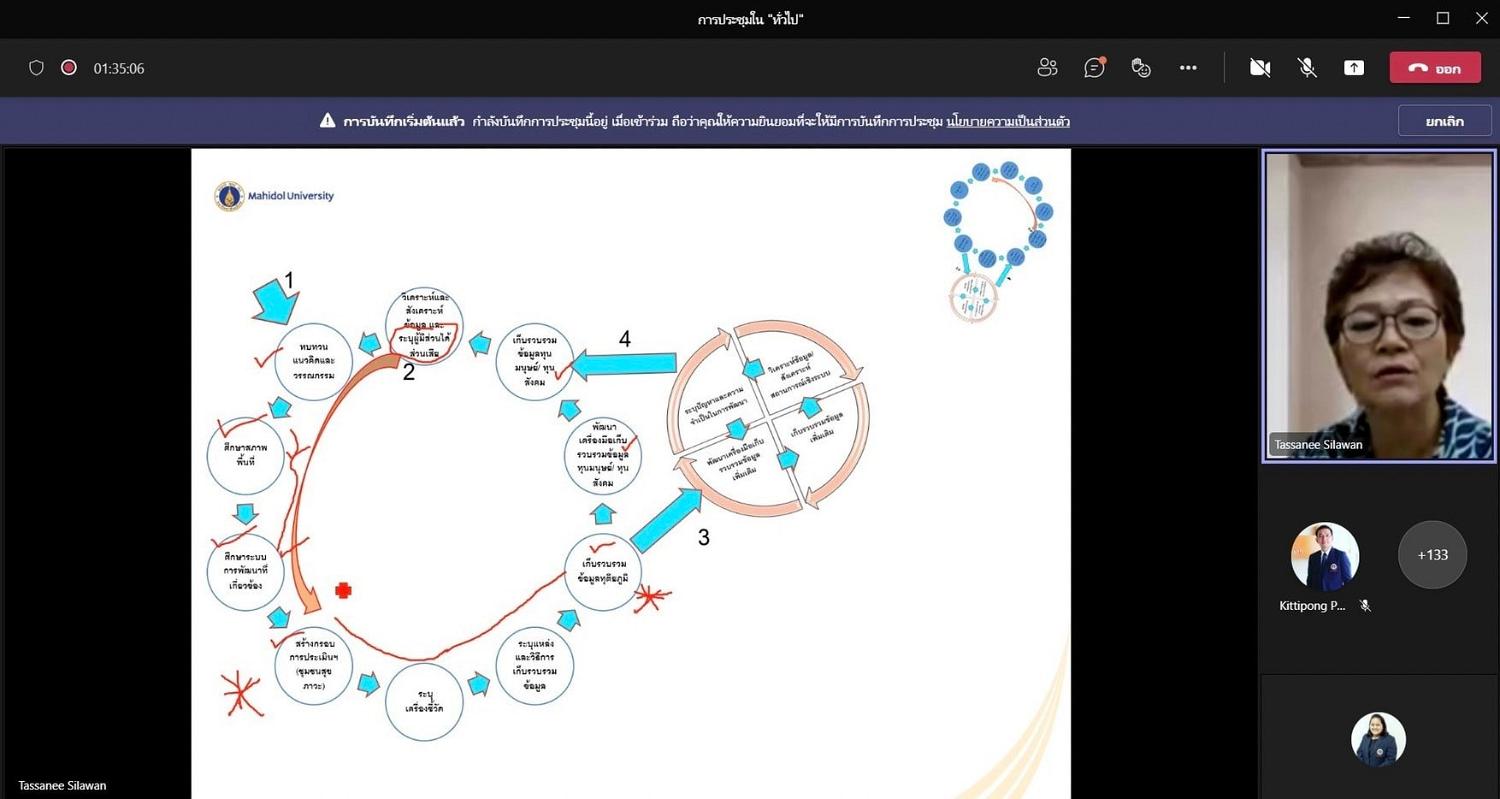The height and width of the screenshot is (799, 1500).
Task: Dismiss the recording banner with ยกเลิก
Action: 1445,122
